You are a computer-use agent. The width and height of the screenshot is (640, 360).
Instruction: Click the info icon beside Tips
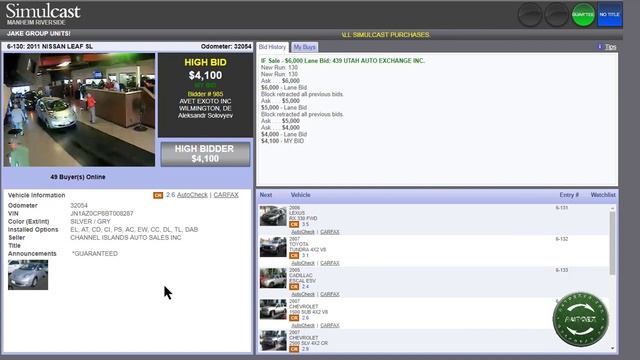[600, 47]
